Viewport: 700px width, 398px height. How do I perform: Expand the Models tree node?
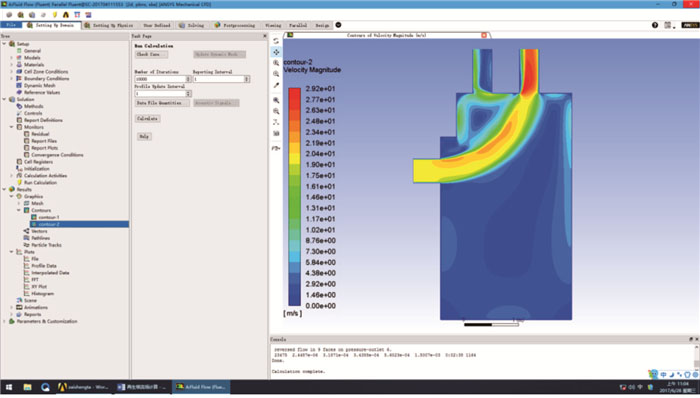click(x=12, y=58)
